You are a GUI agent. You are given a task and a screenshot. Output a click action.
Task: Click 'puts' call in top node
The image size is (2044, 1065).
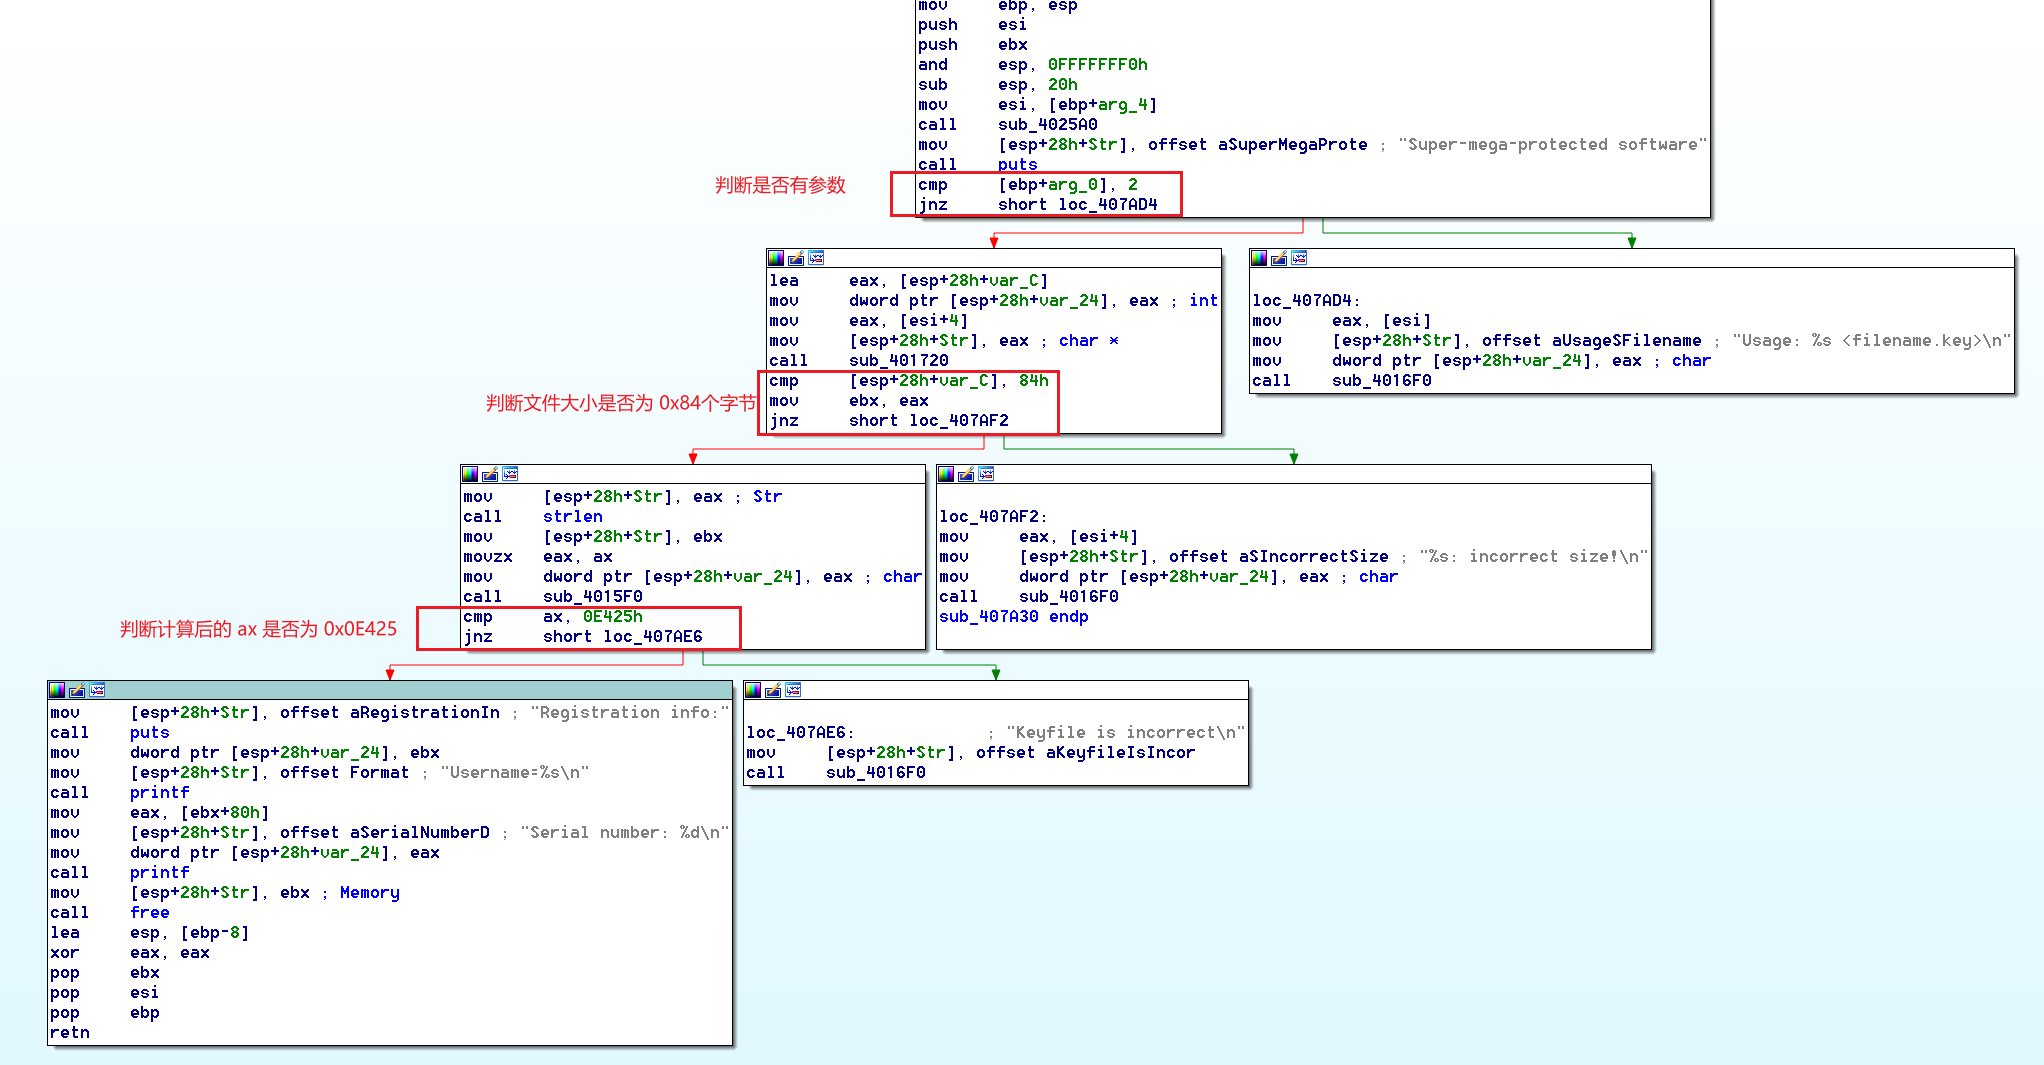1017,165
